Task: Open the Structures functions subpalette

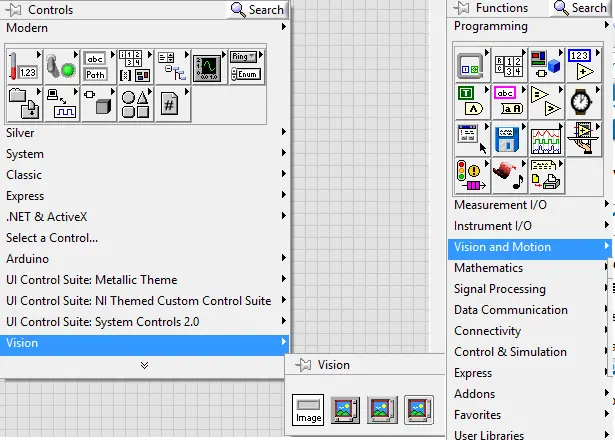Action: 472,65
